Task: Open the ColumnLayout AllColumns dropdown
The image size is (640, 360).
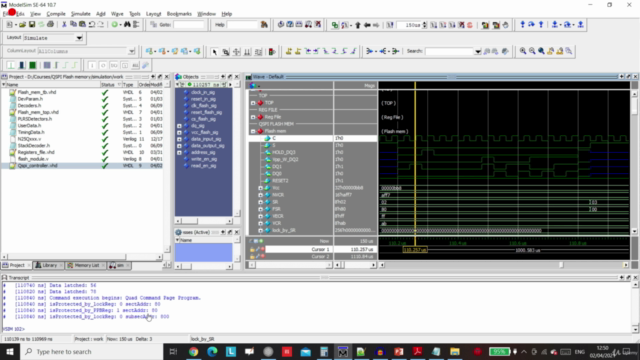Action: (131, 51)
